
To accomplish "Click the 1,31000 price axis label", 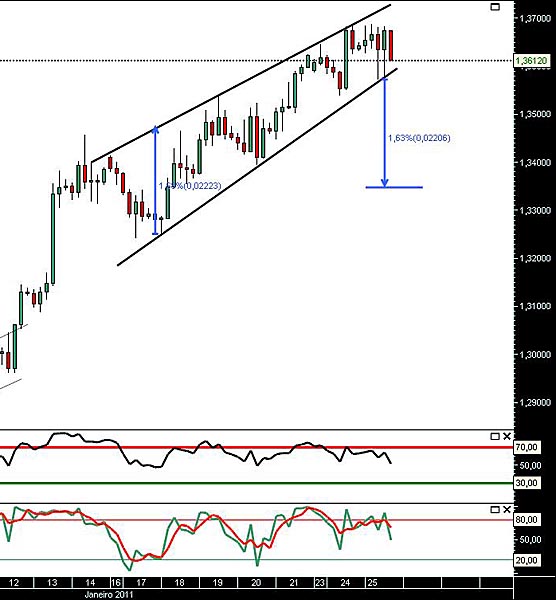I will point(536,306).
